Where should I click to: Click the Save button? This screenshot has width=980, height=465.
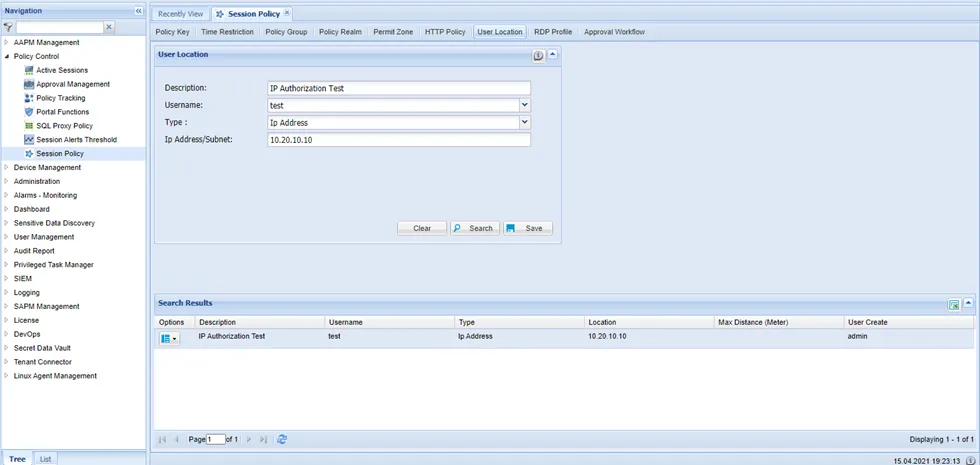[x=528, y=228]
